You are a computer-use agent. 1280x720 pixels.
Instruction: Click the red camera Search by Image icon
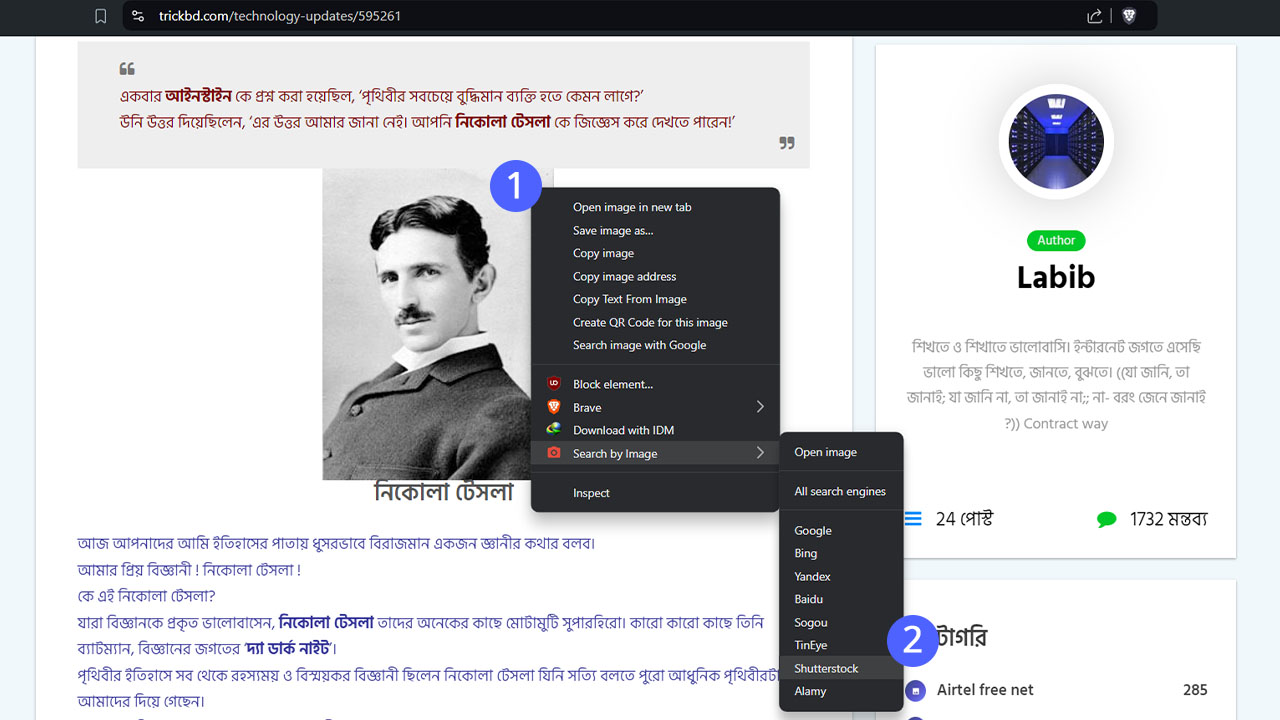click(553, 453)
